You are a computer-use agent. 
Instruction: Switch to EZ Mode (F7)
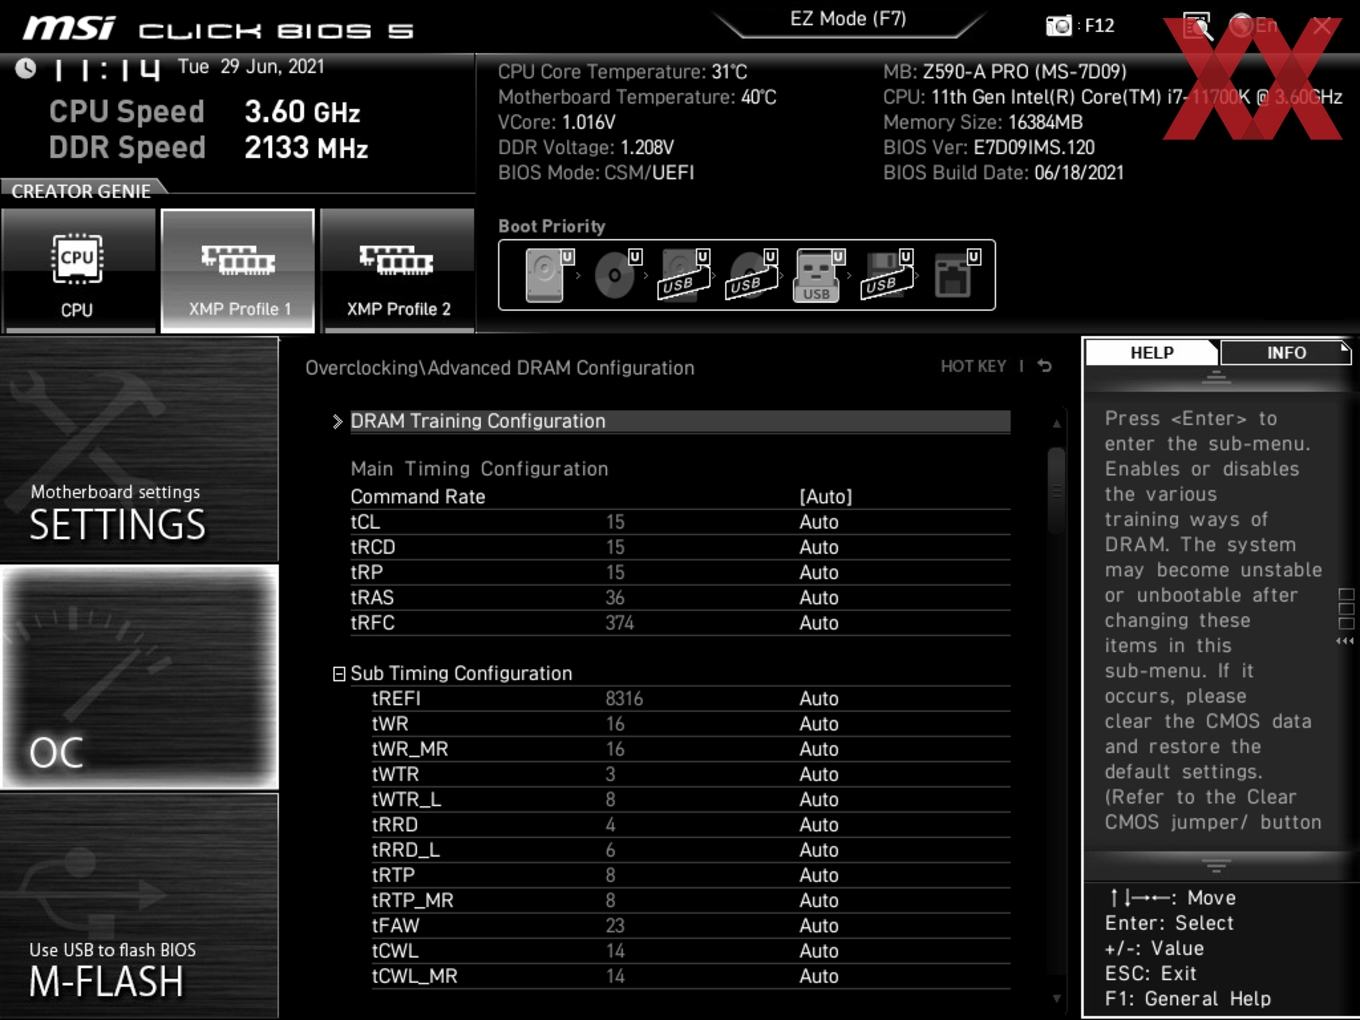pyautogui.click(x=848, y=19)
